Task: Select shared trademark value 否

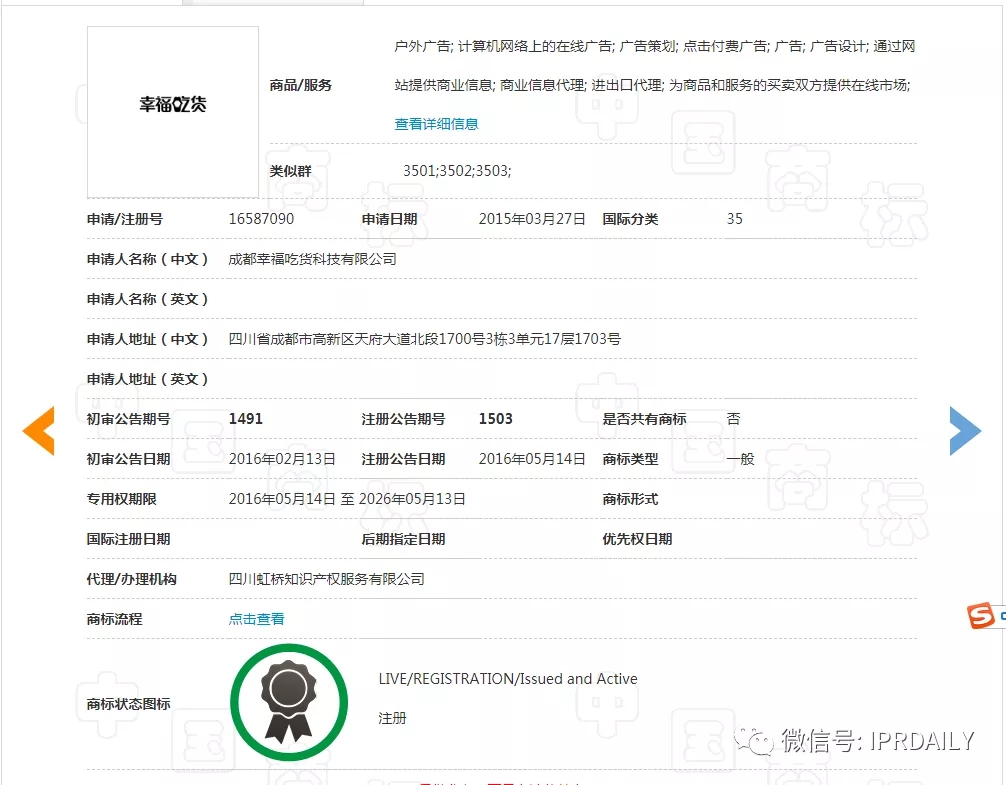Action: [733, 419]
